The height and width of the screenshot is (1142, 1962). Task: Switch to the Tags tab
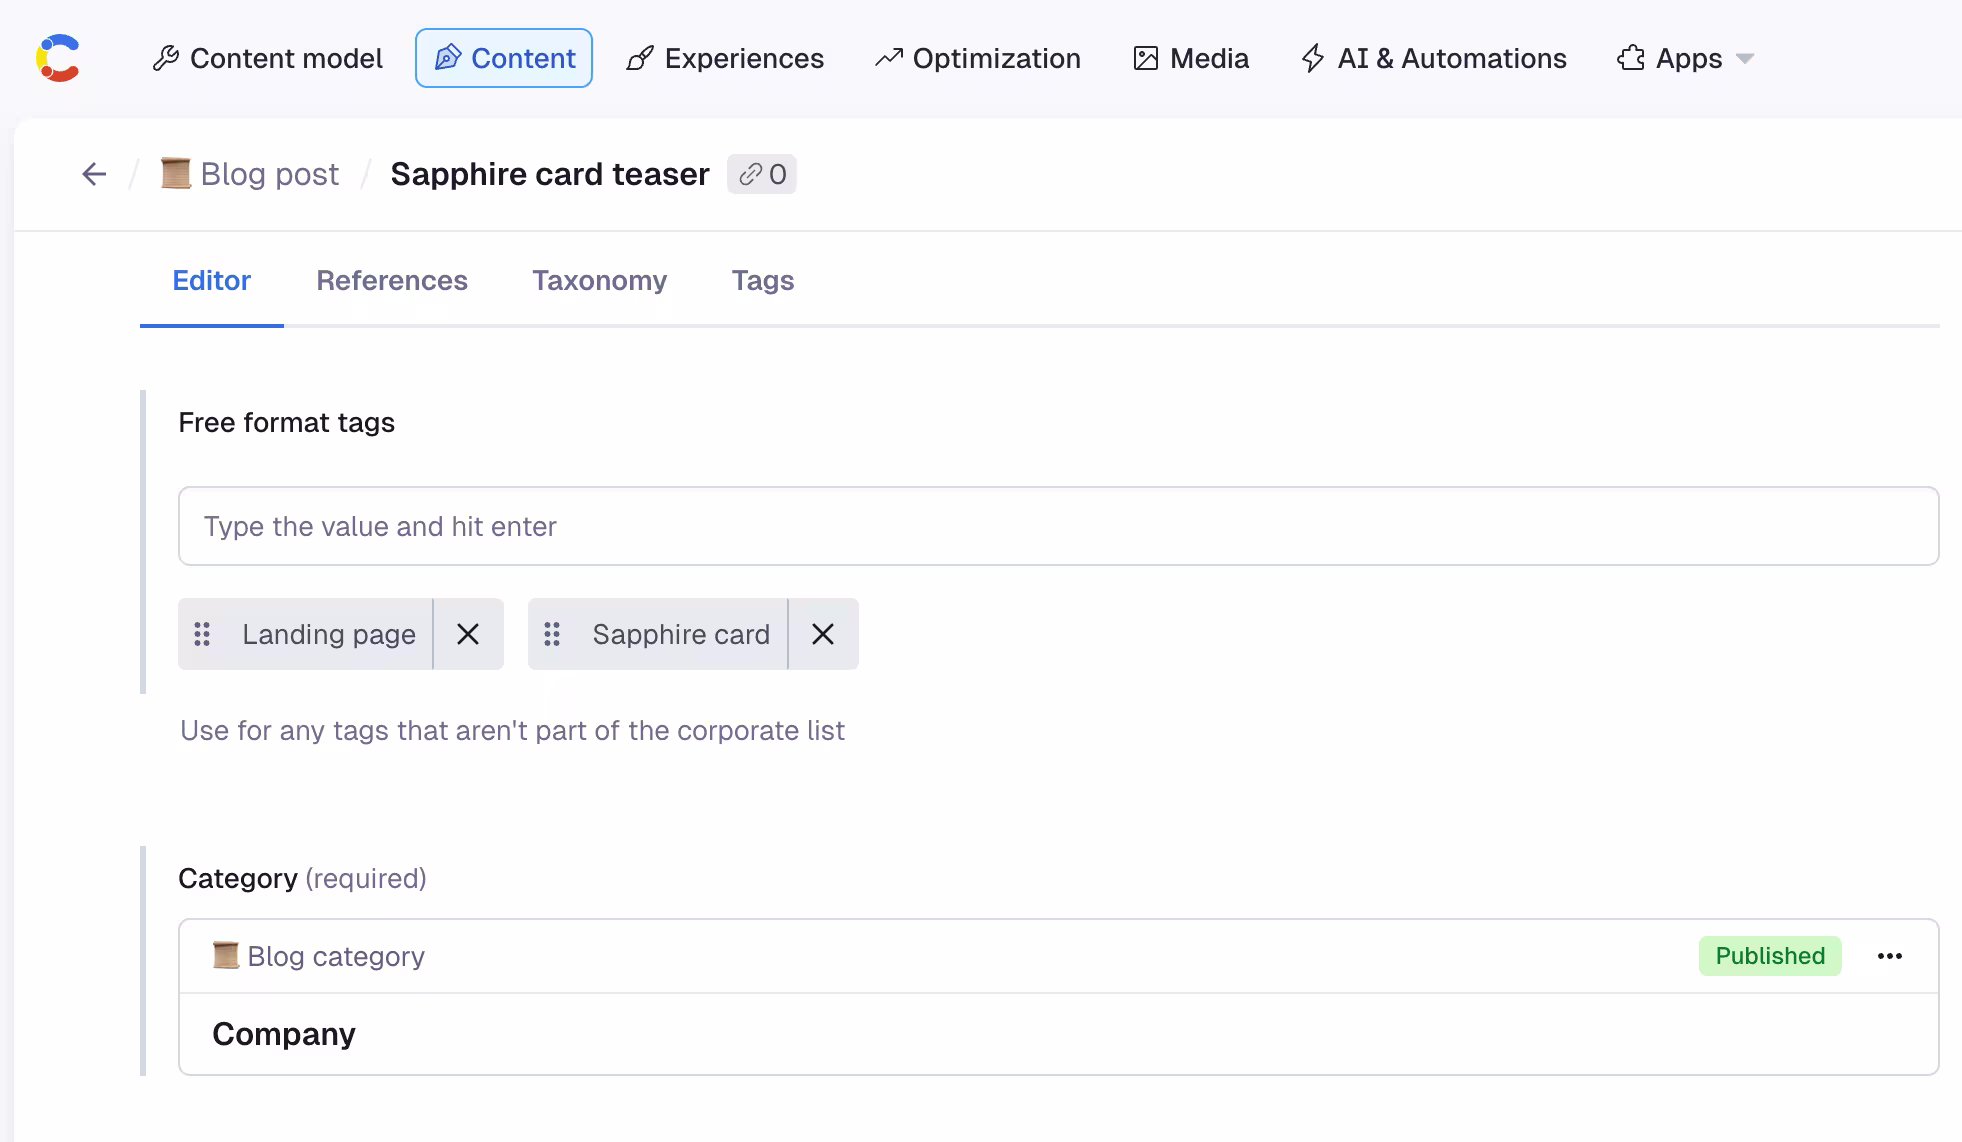coord(763,281)
